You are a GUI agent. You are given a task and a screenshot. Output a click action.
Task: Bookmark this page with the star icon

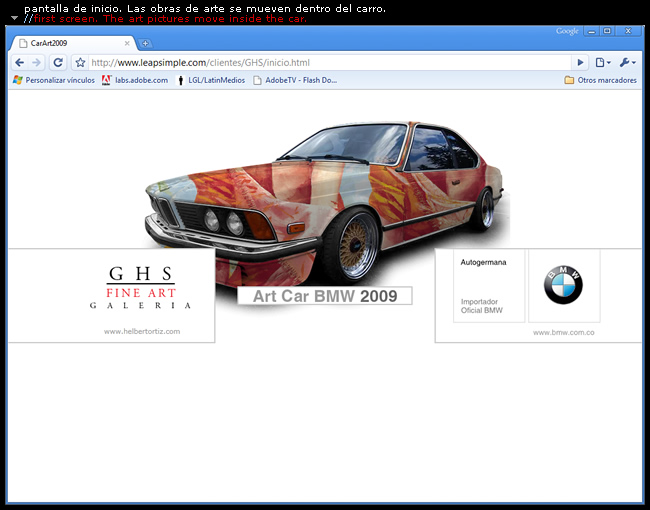pyautogui.click(x=80, y=62)
